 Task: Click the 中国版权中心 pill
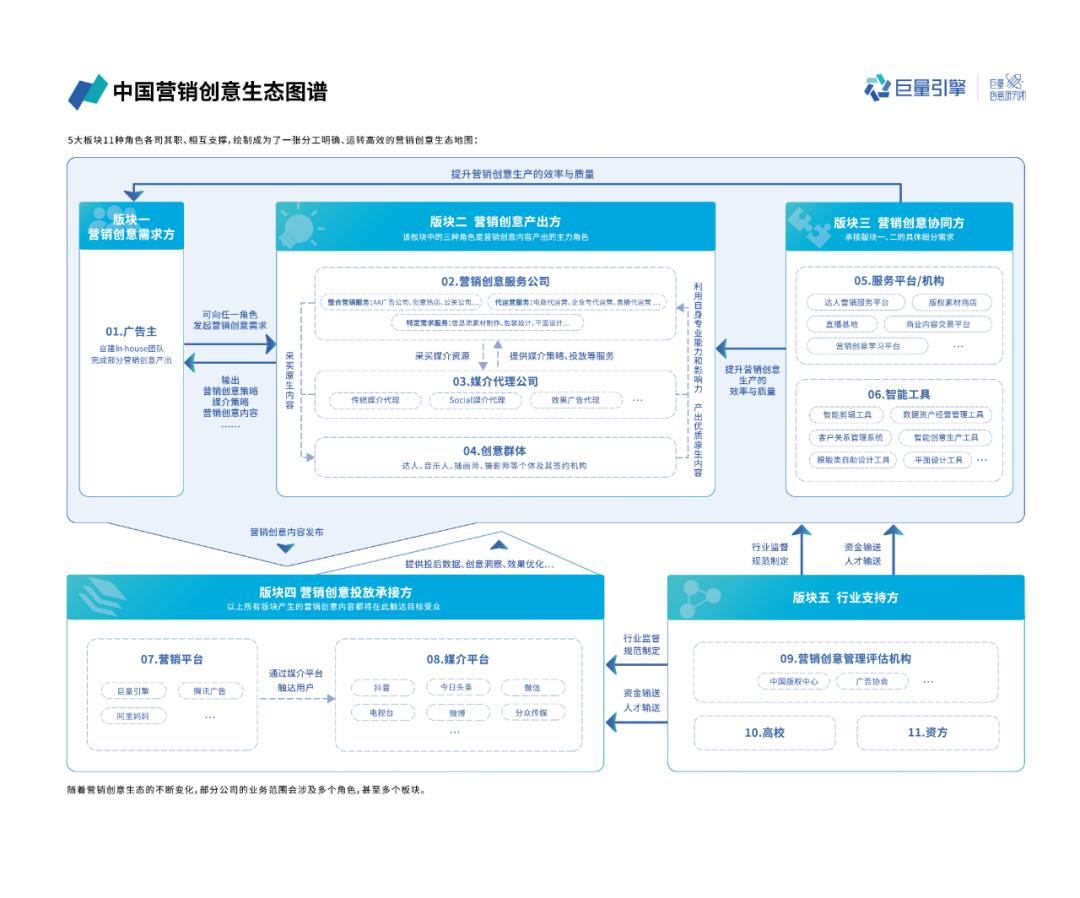793,682
